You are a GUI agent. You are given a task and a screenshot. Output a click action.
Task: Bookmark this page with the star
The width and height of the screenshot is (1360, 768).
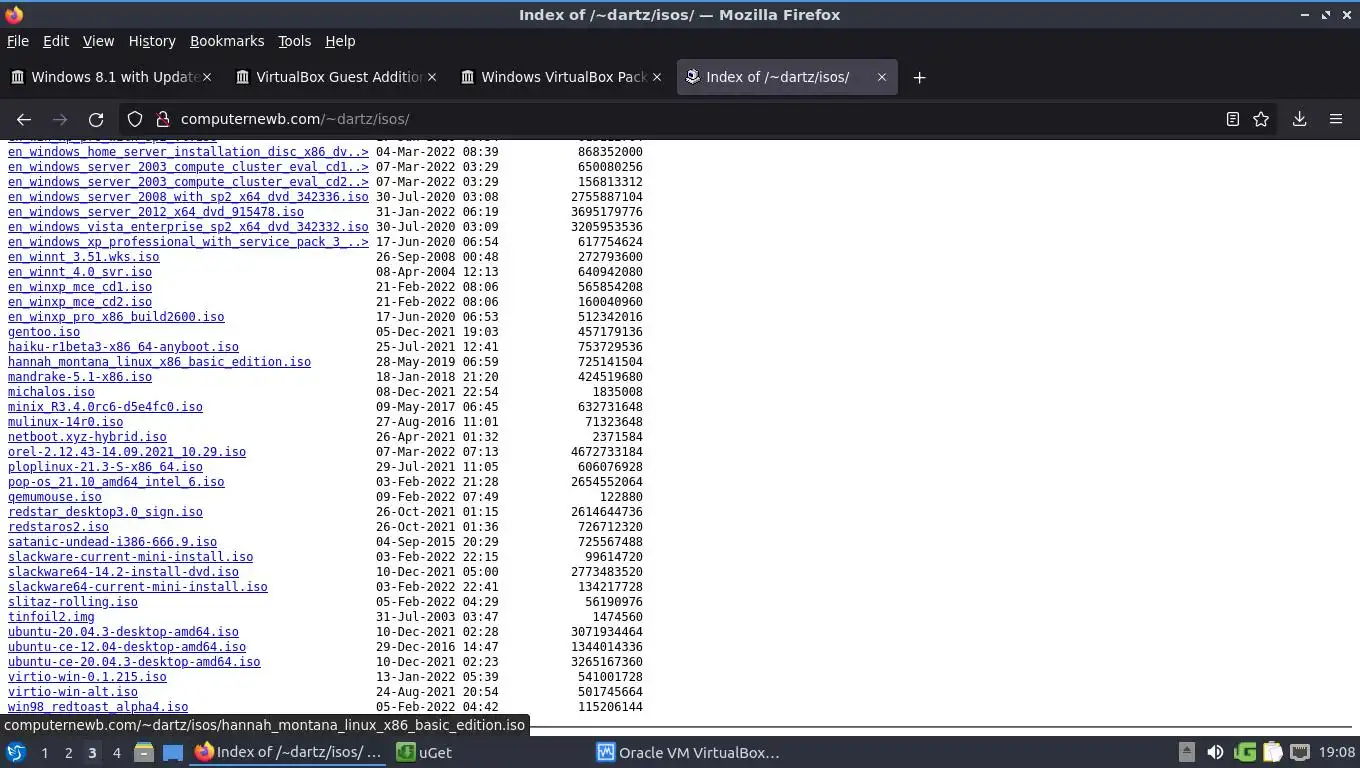[x=1261, y=119]
